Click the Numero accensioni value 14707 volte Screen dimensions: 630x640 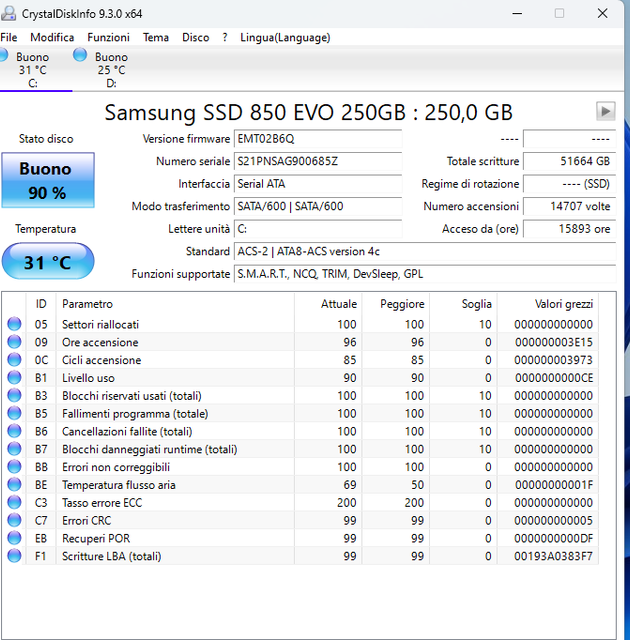pyautogui.click(x=569, y=206)
